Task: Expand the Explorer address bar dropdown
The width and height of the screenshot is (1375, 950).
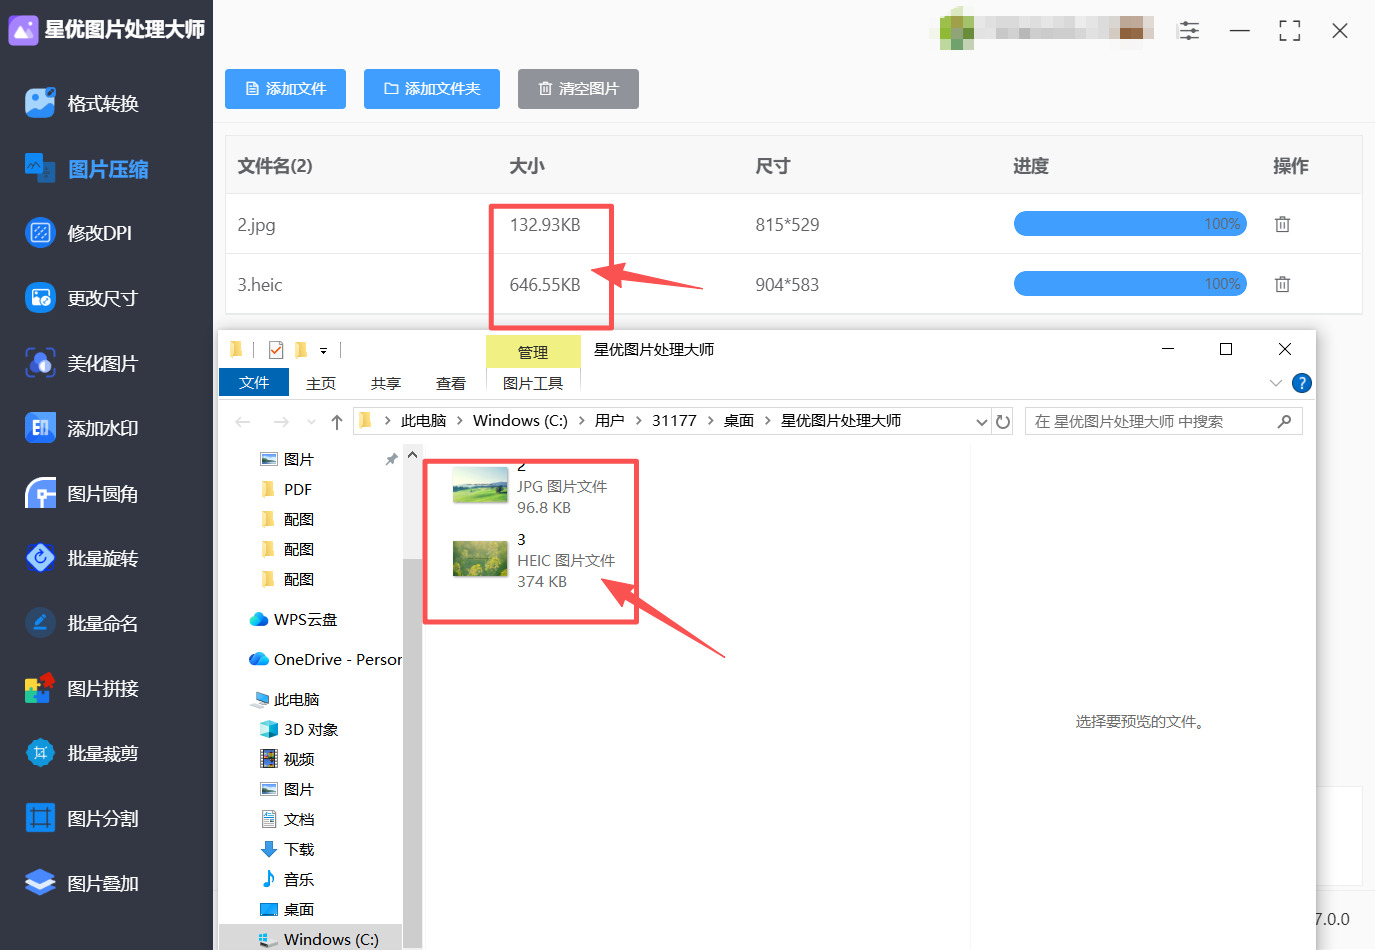Action: [x=981, y=420]
